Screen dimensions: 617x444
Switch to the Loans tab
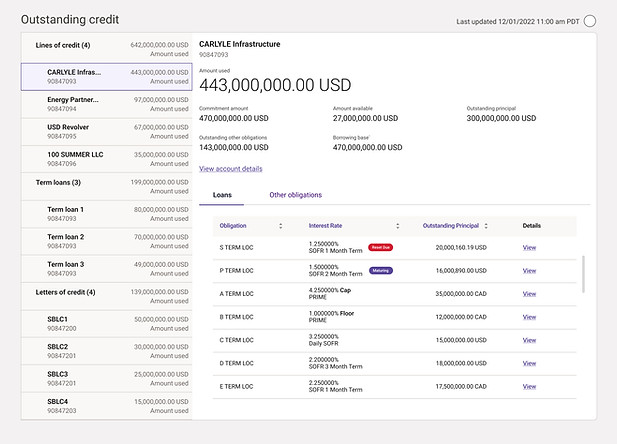222,195
